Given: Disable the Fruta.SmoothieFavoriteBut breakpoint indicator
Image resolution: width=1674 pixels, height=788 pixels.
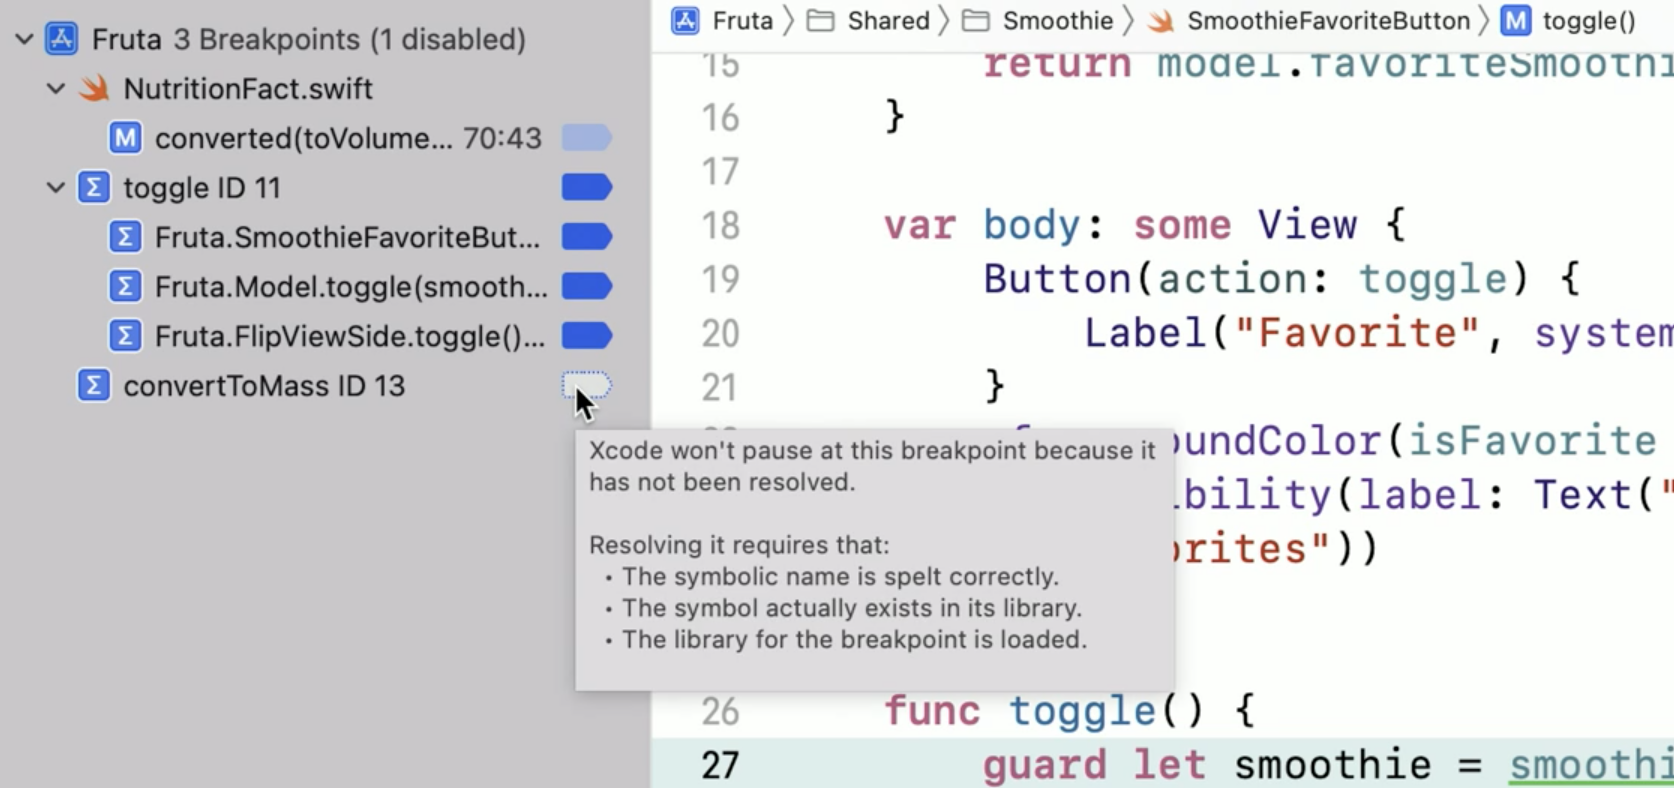Looking at the screenshot, I should click(586, 237).
